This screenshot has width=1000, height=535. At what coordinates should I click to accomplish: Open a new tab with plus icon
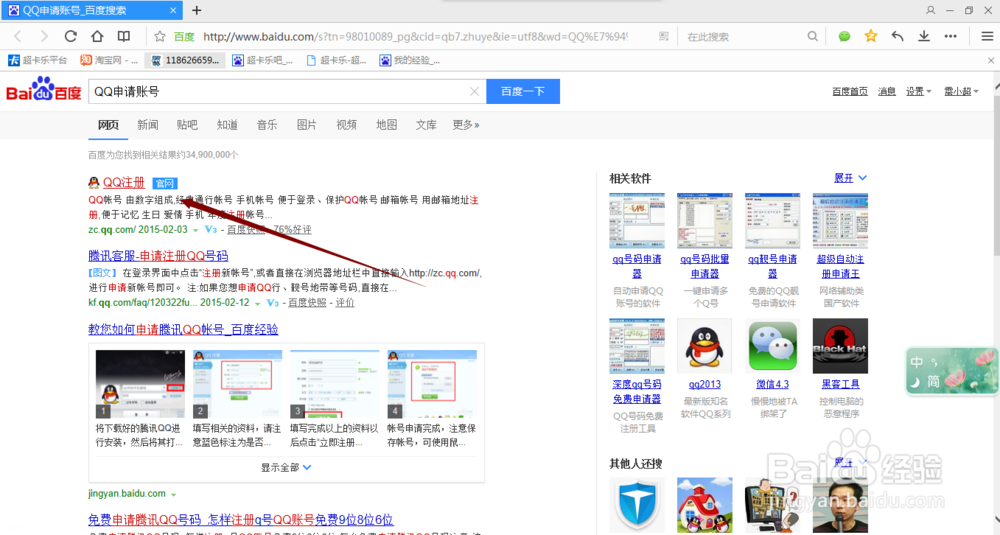click(x=196, y=10)
